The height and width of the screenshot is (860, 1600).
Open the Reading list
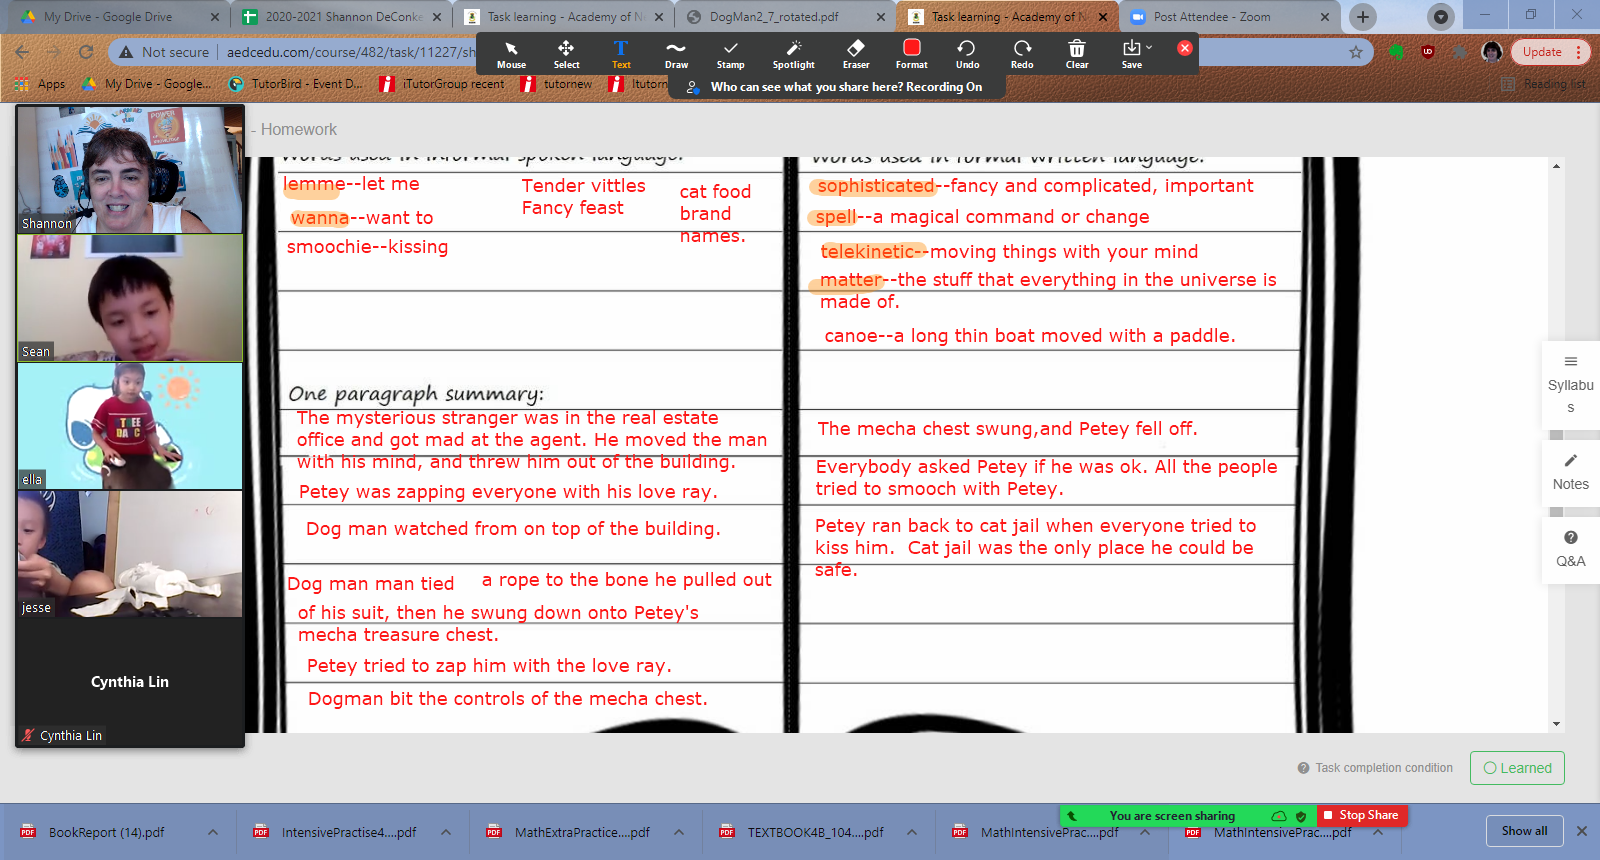[1544, 84]
